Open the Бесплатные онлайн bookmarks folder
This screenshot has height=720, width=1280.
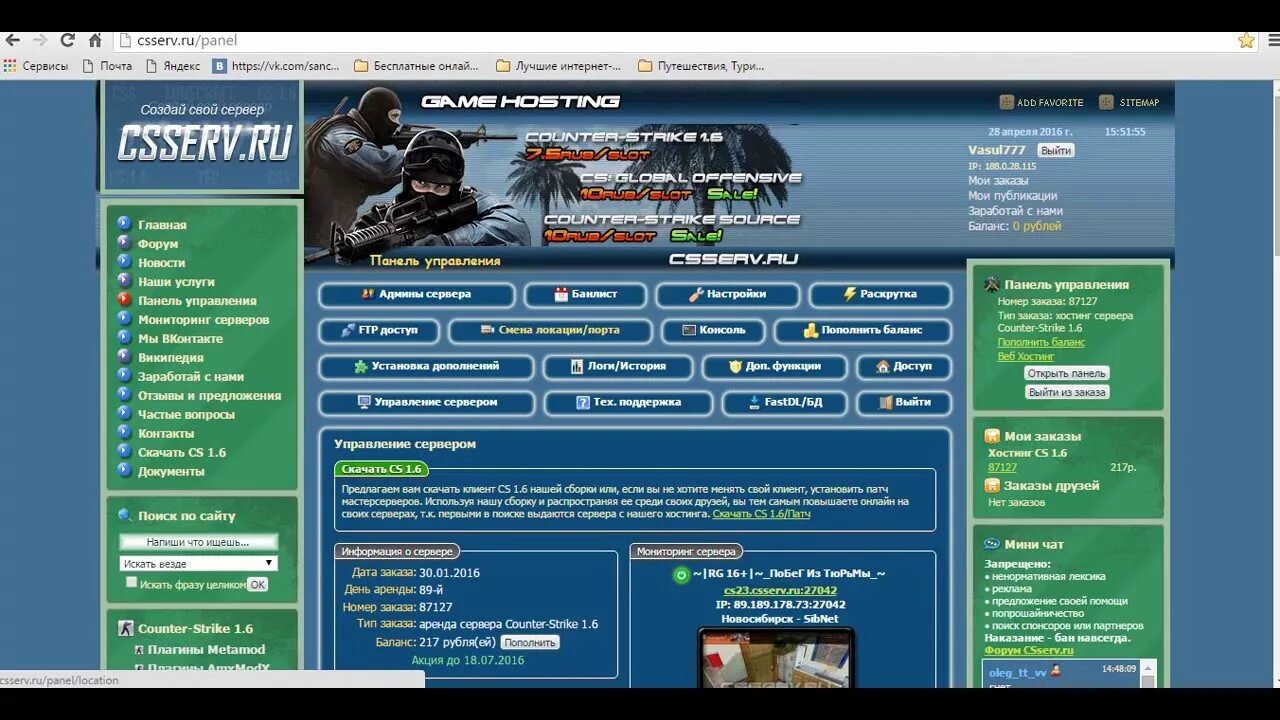[417, 66]
